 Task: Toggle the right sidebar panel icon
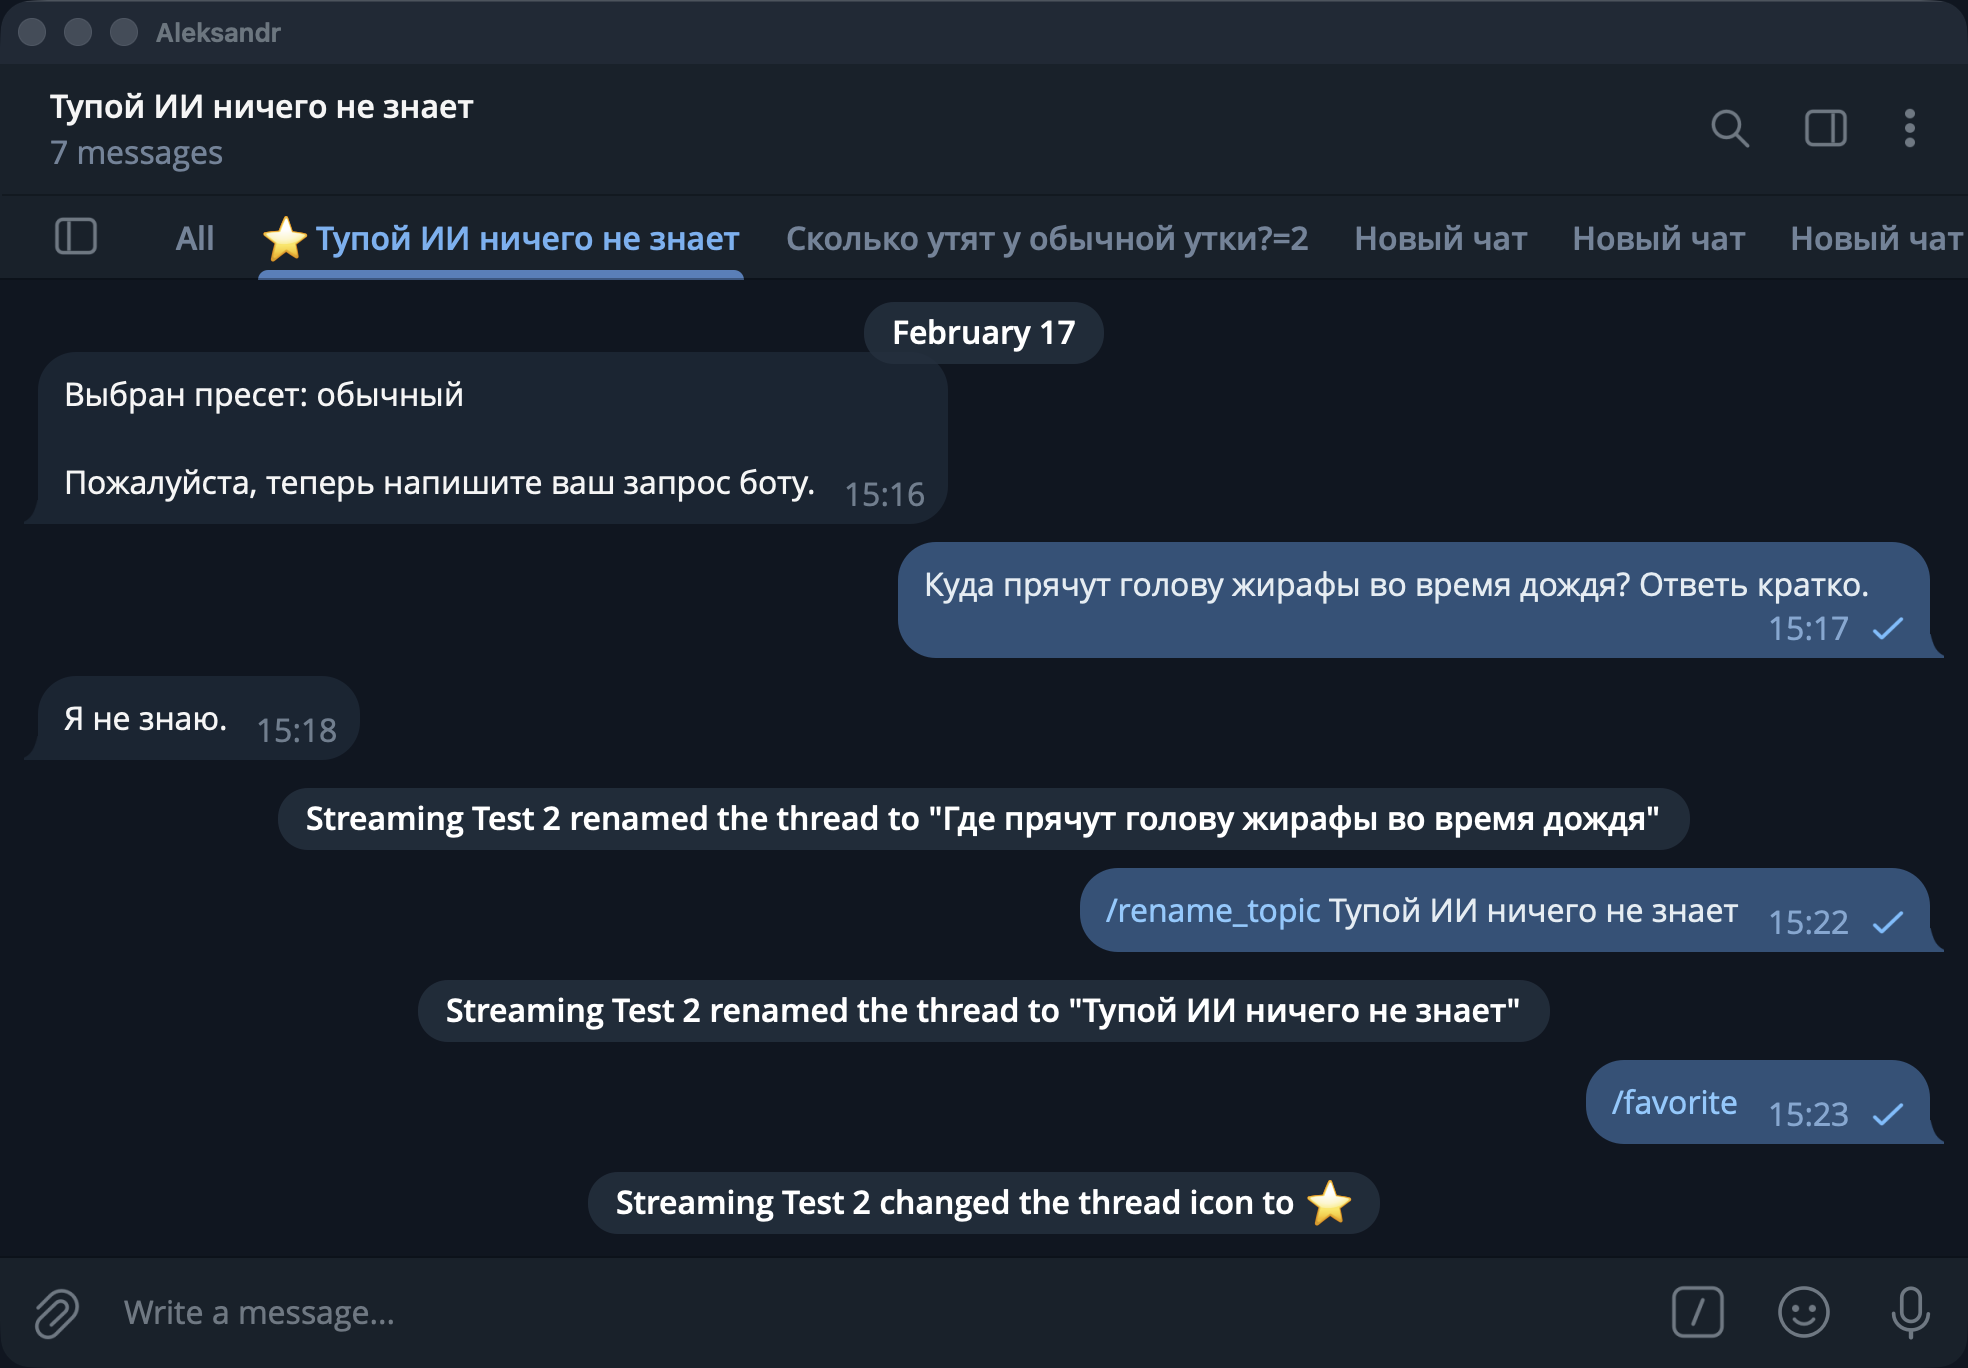coord(1825,128)
